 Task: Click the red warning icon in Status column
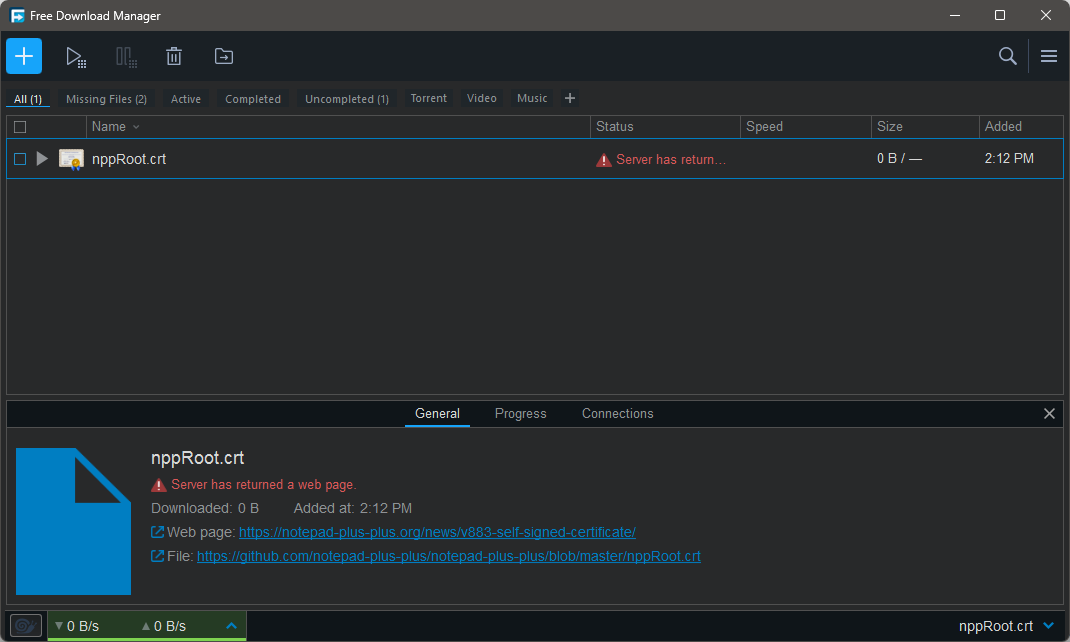(603, 160)
